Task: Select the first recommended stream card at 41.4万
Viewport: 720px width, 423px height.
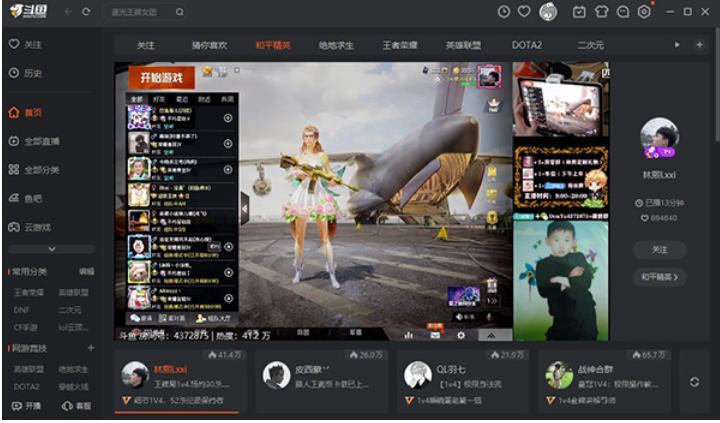Action: (x=181, y=381)
